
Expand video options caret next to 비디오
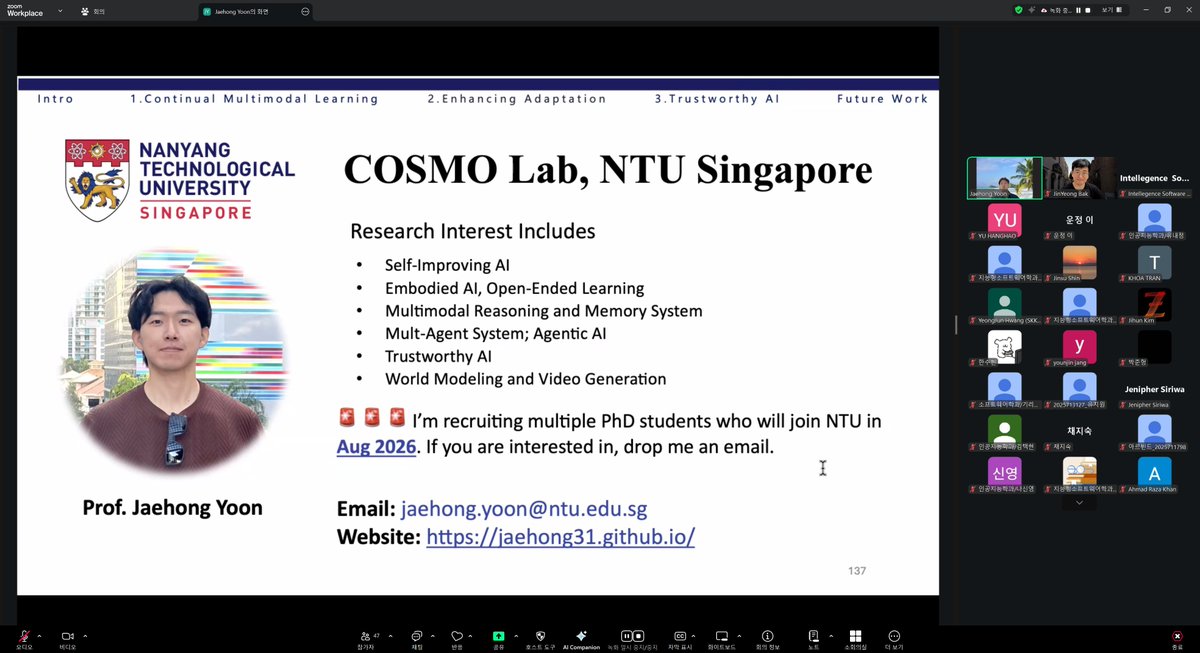[x=85, y=635]
